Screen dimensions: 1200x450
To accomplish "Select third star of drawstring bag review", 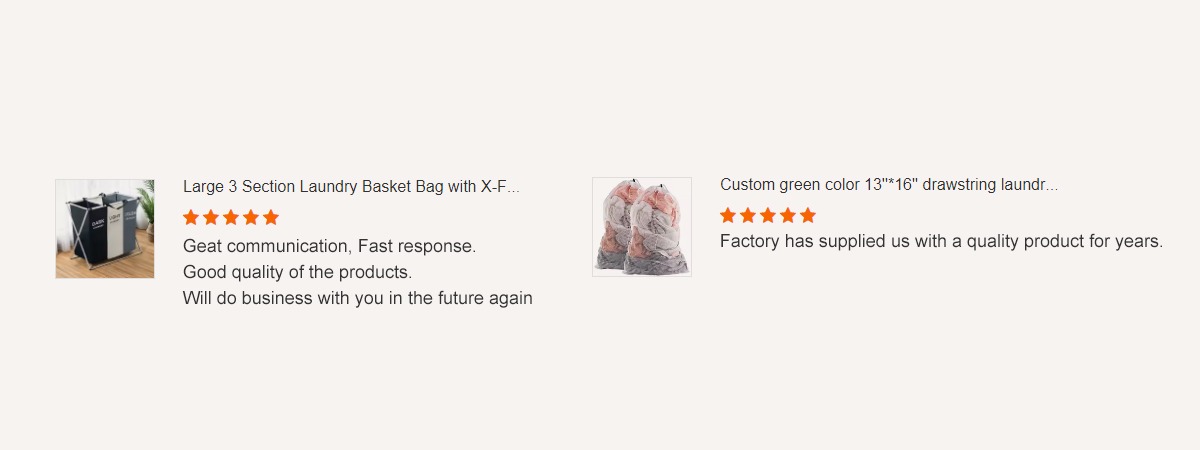I will [x=768, y=215].
